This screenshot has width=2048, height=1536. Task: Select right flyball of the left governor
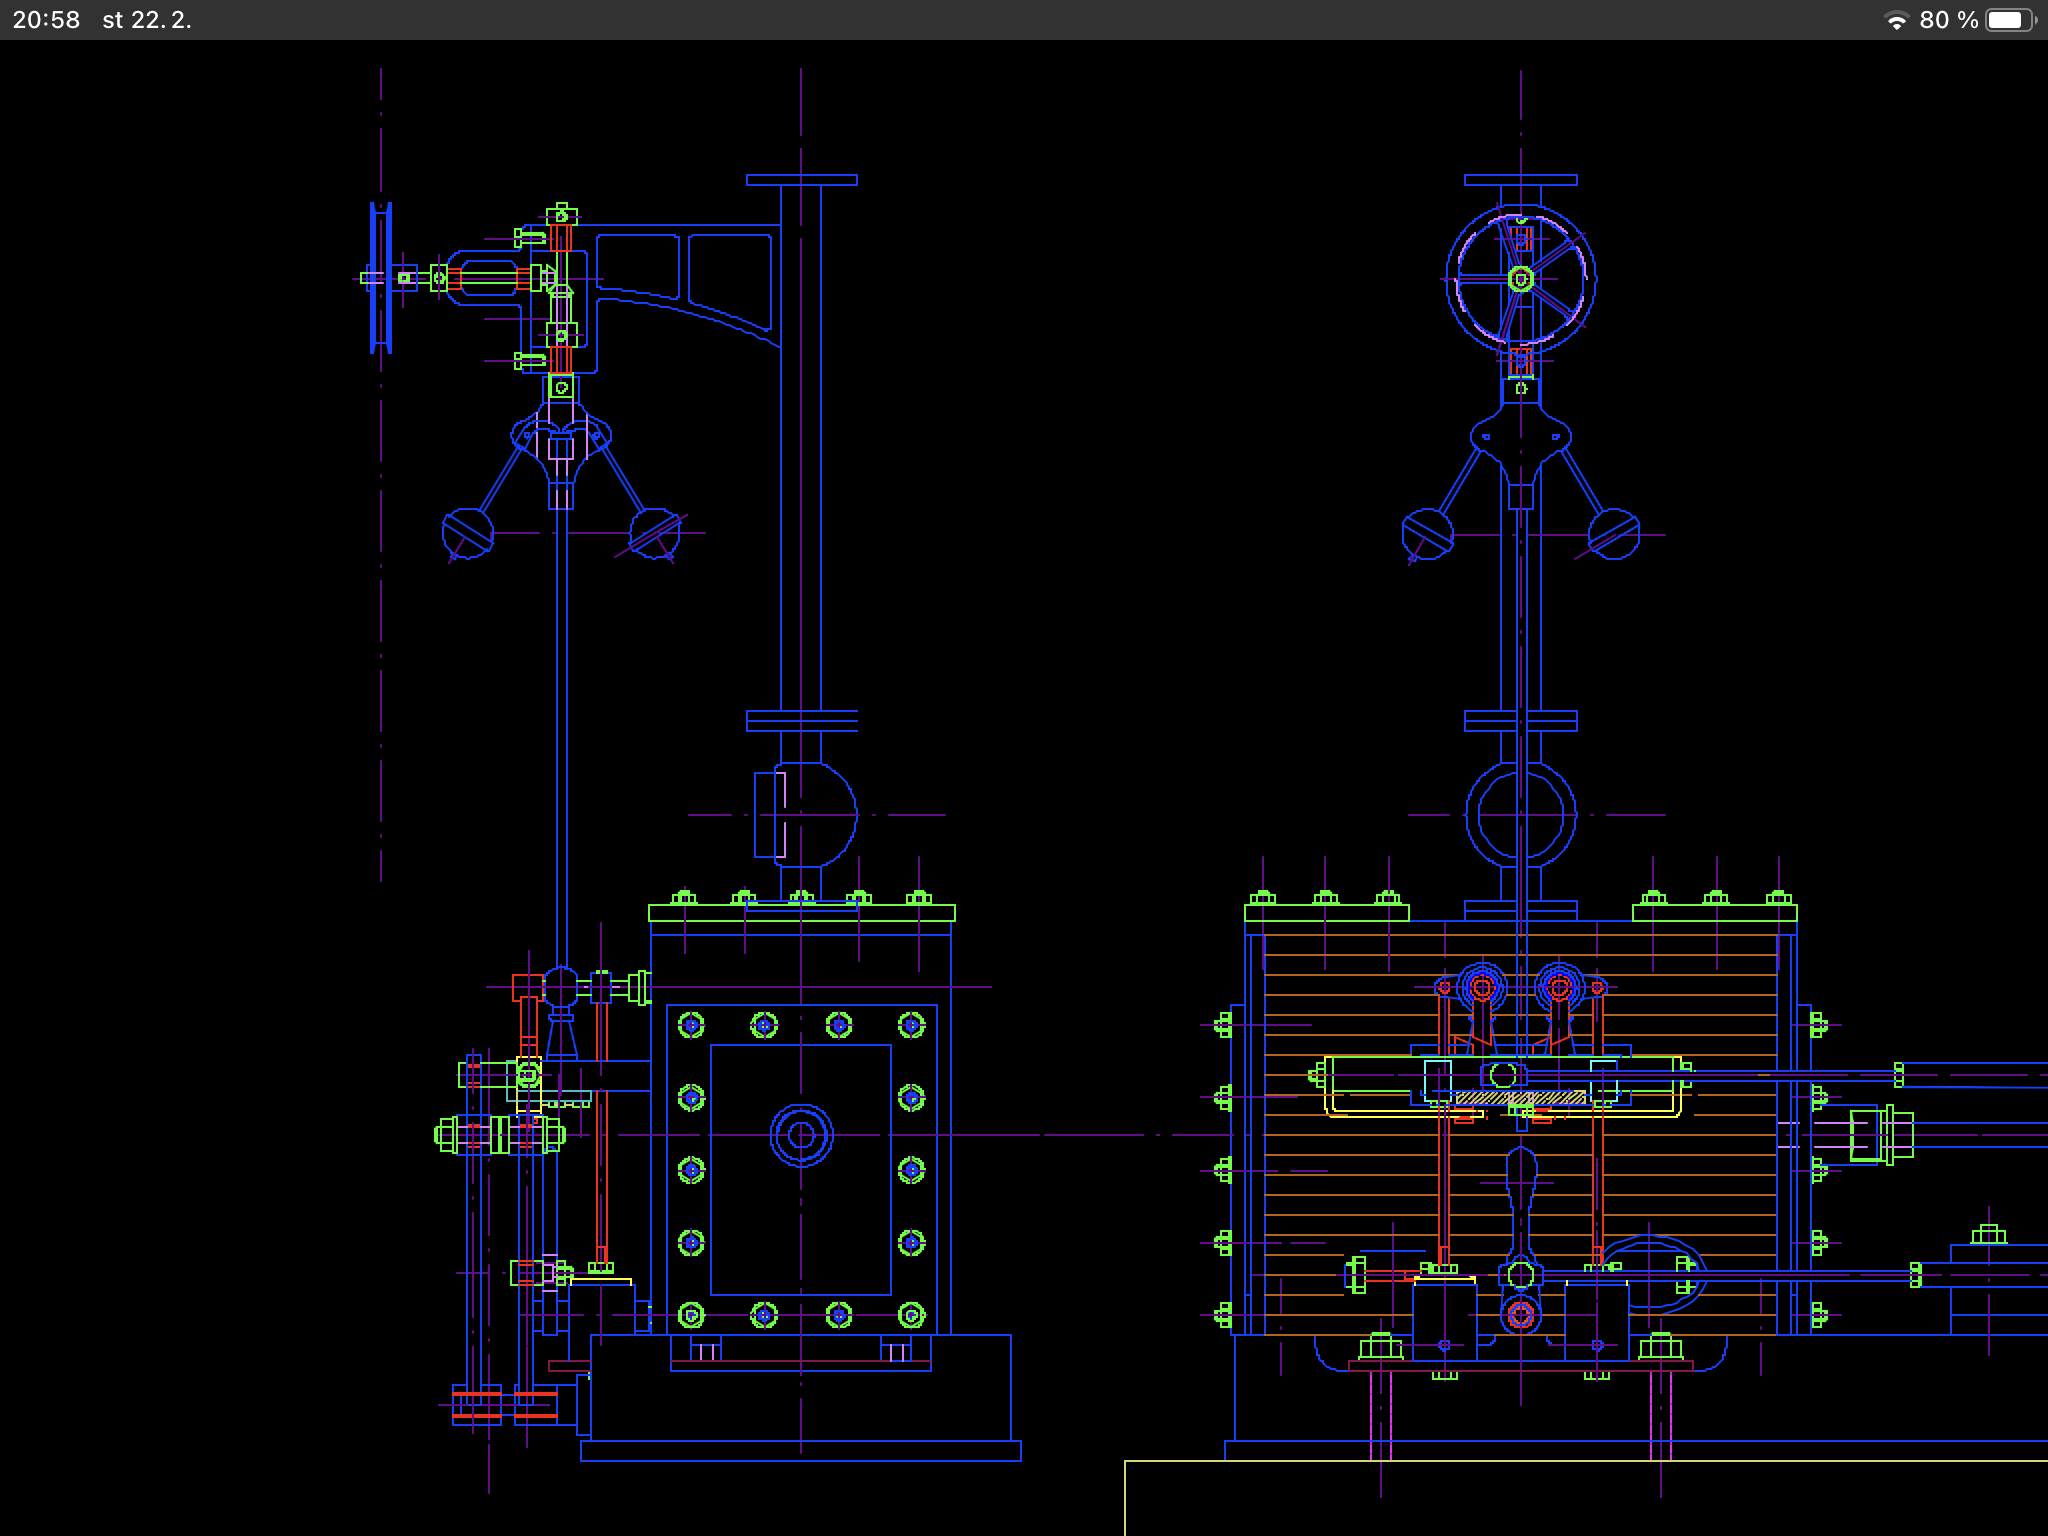click(655, 533)
